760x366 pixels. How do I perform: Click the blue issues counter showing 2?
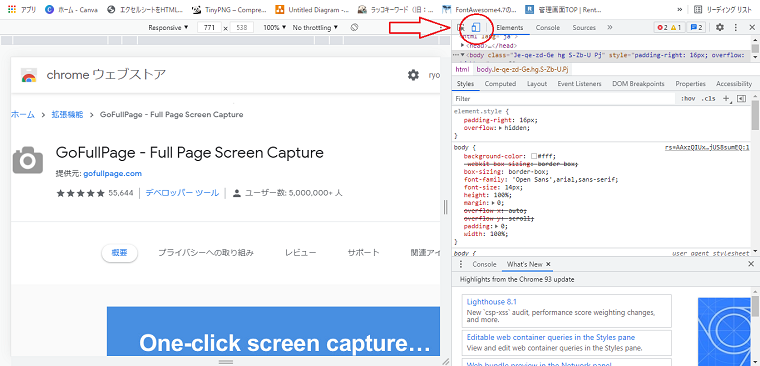coord(696,28)
